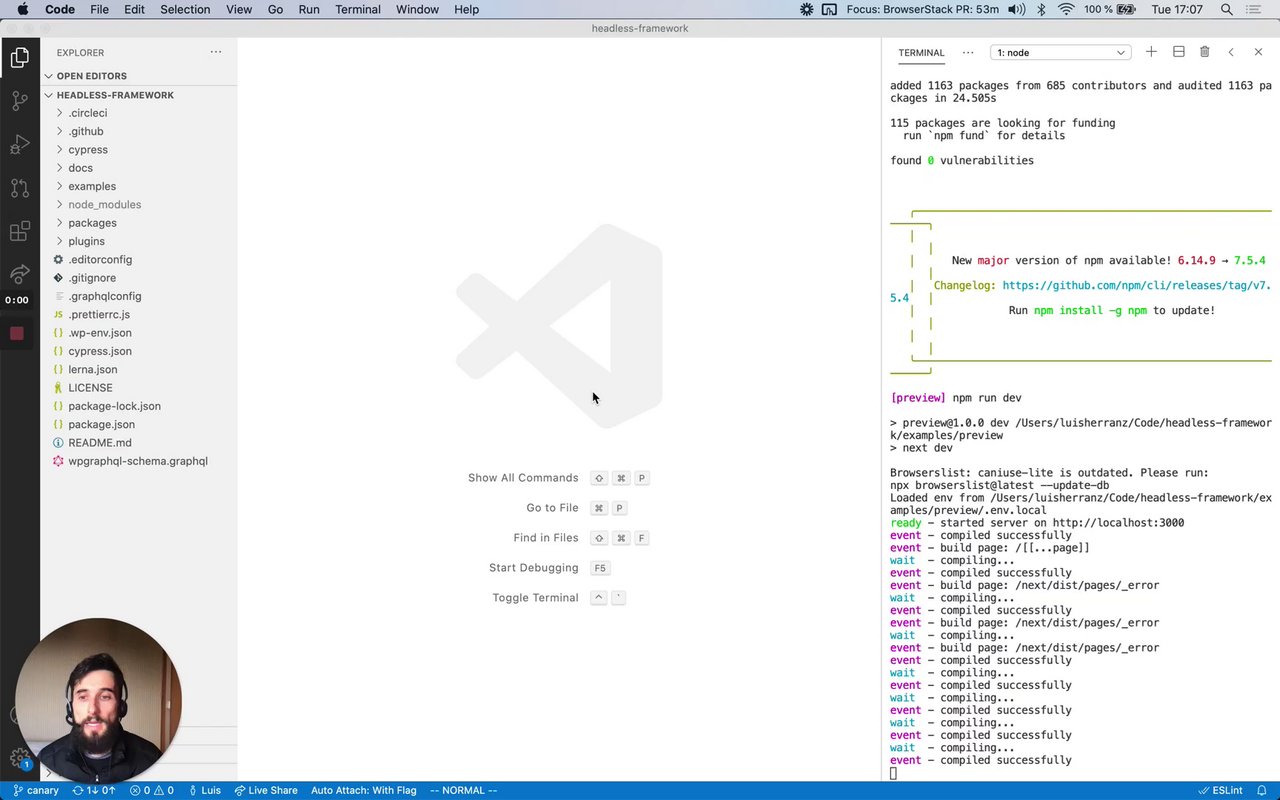Open the LICENSE file
The image size is (1280, 800).
point(138,387)
